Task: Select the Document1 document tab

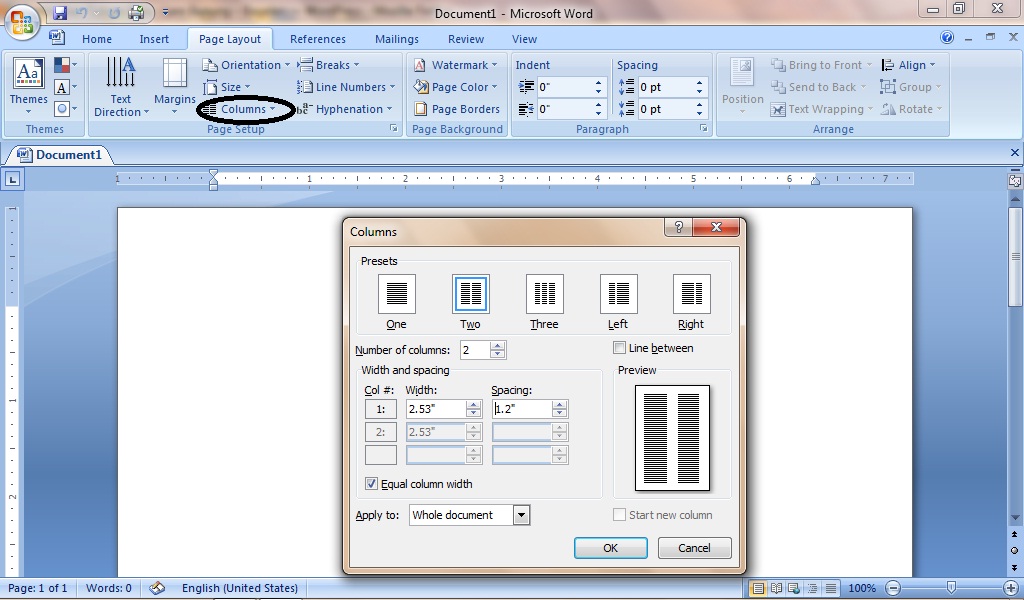Action: [59, 155]
